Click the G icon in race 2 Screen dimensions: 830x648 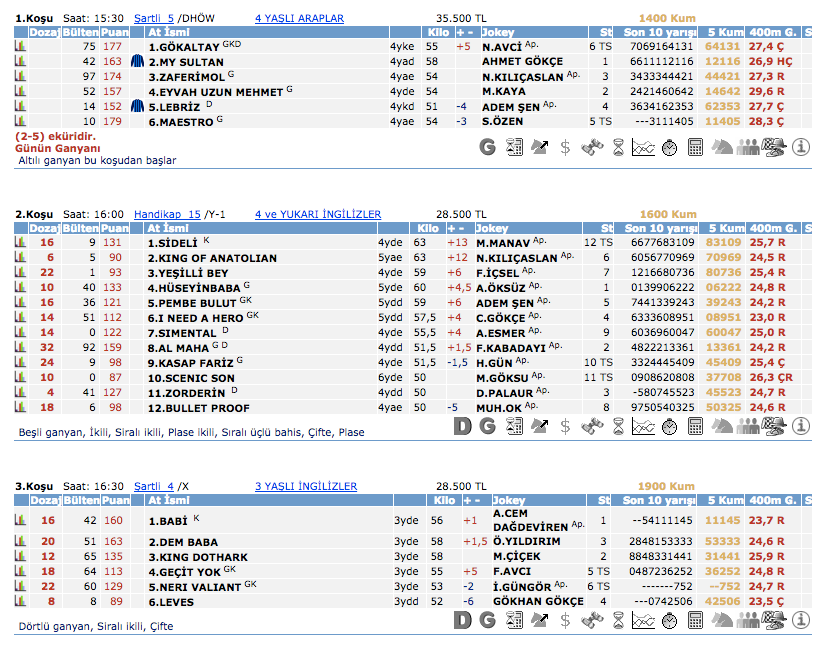click(x=487, y=426)
